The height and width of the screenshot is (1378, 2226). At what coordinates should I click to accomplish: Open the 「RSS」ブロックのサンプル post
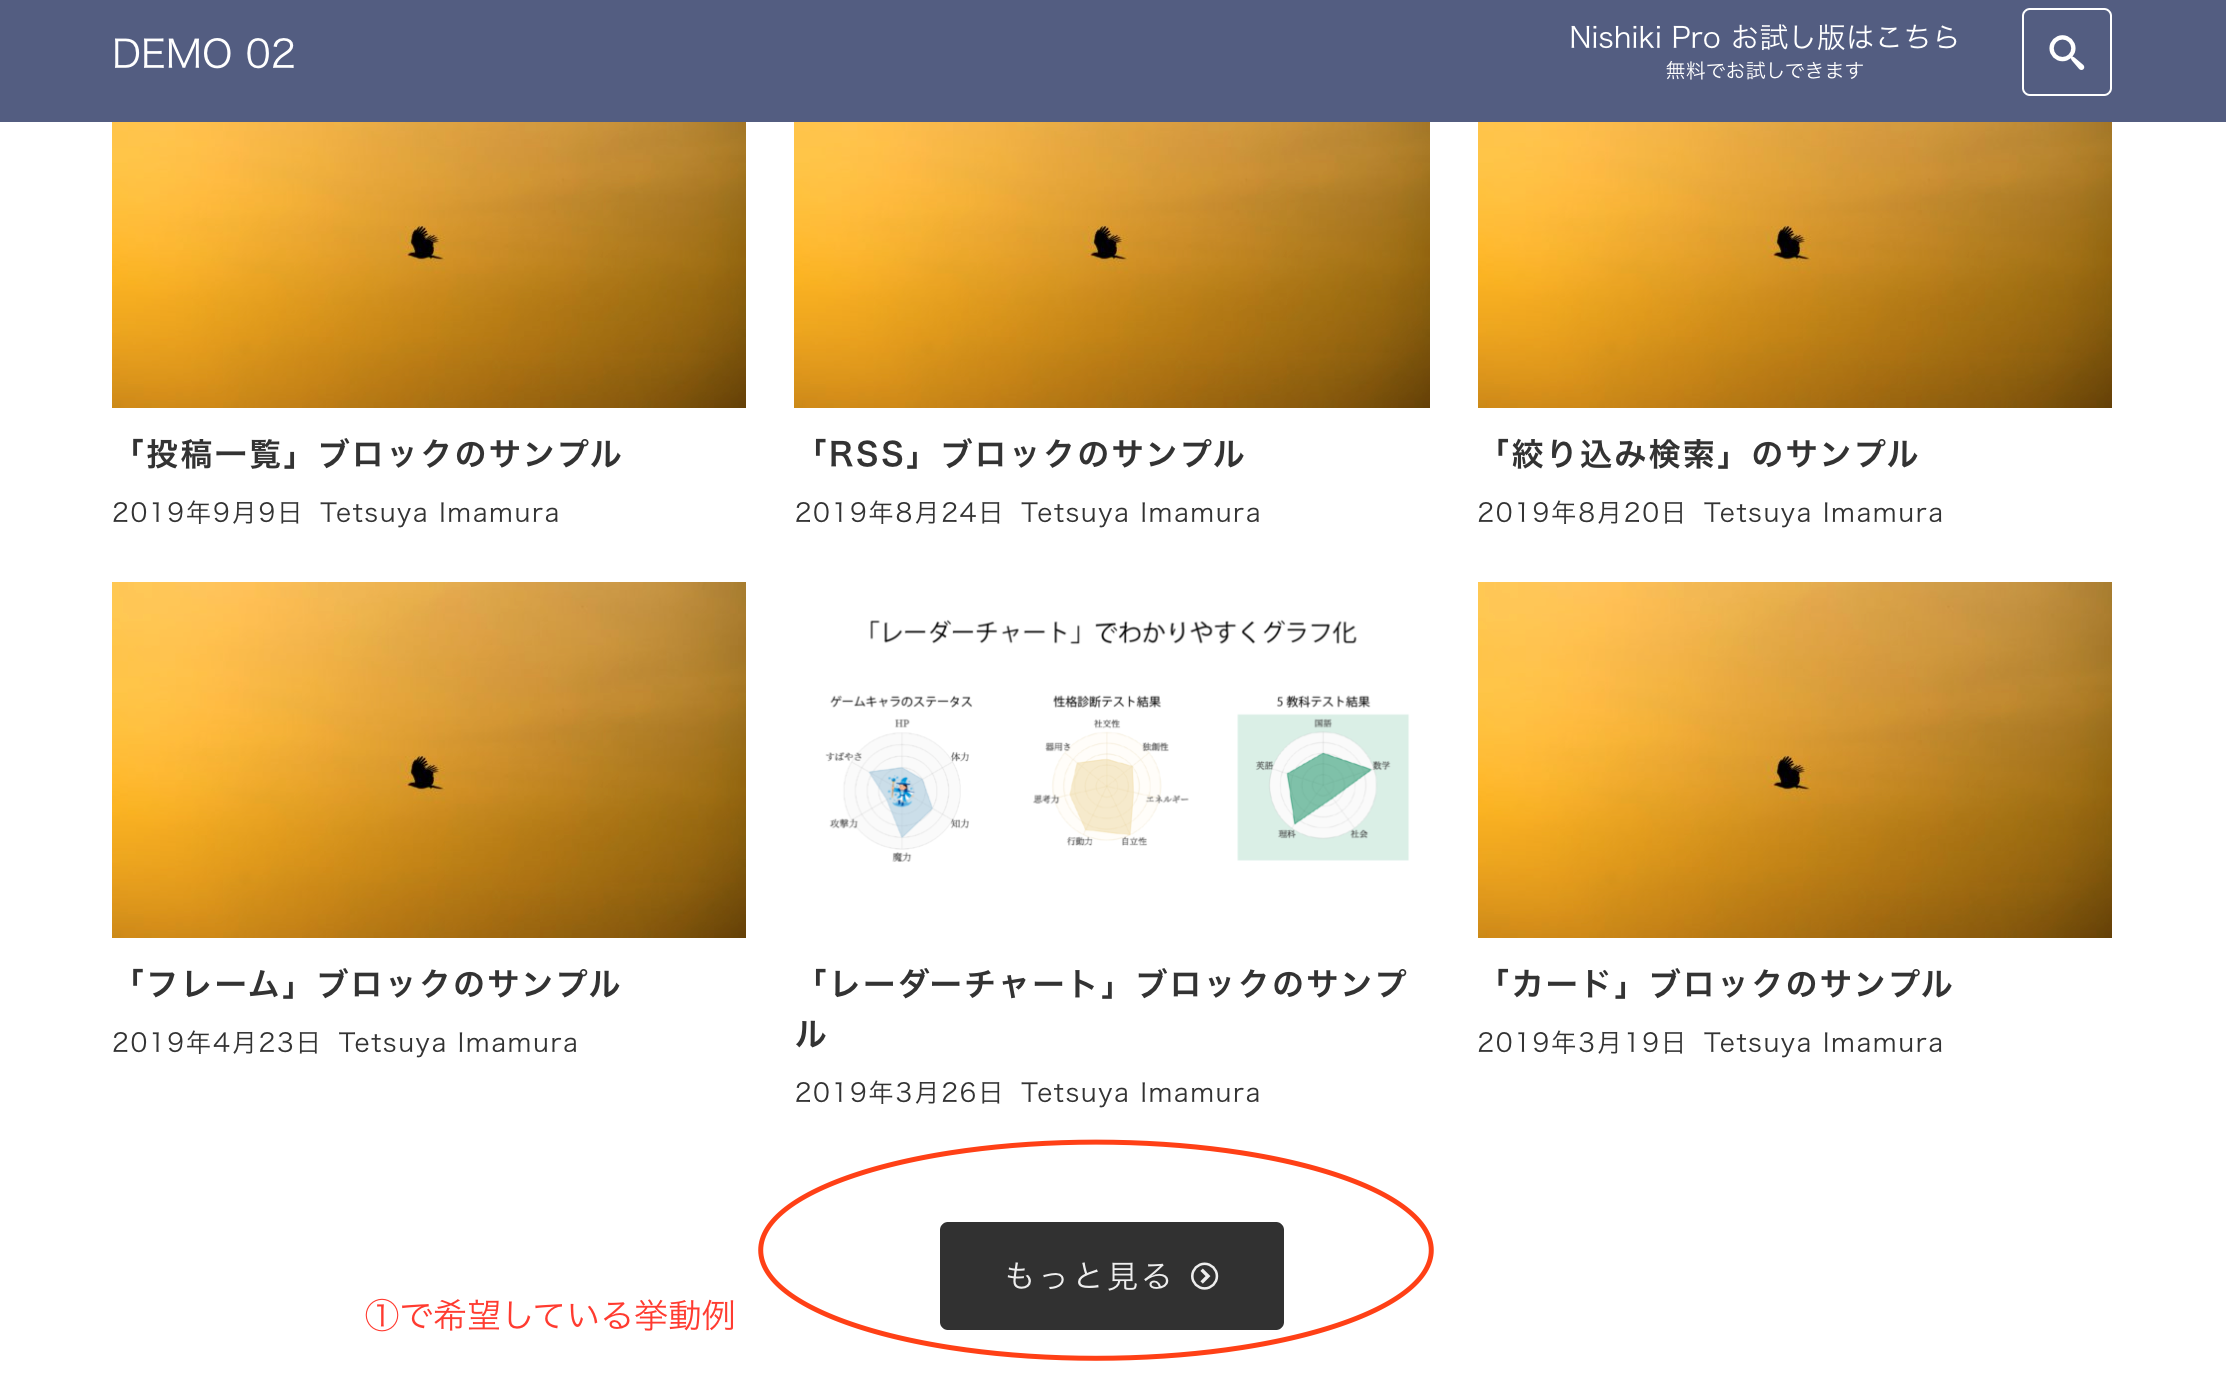(1027, 453)
